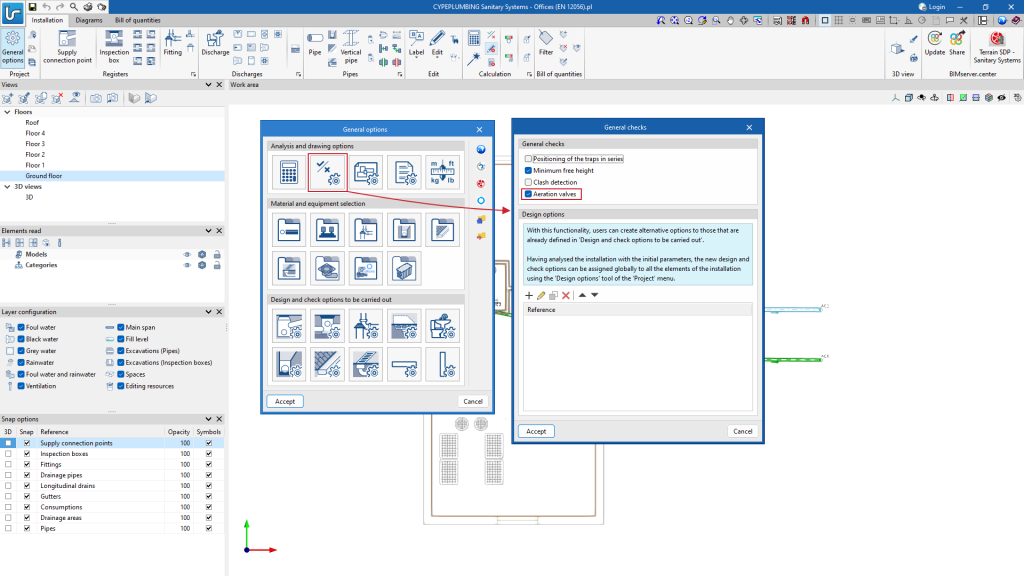Collapse Layer configuration panel chevron
The height and width of the screenshot is (576, 1024).
tap(208, 312)
